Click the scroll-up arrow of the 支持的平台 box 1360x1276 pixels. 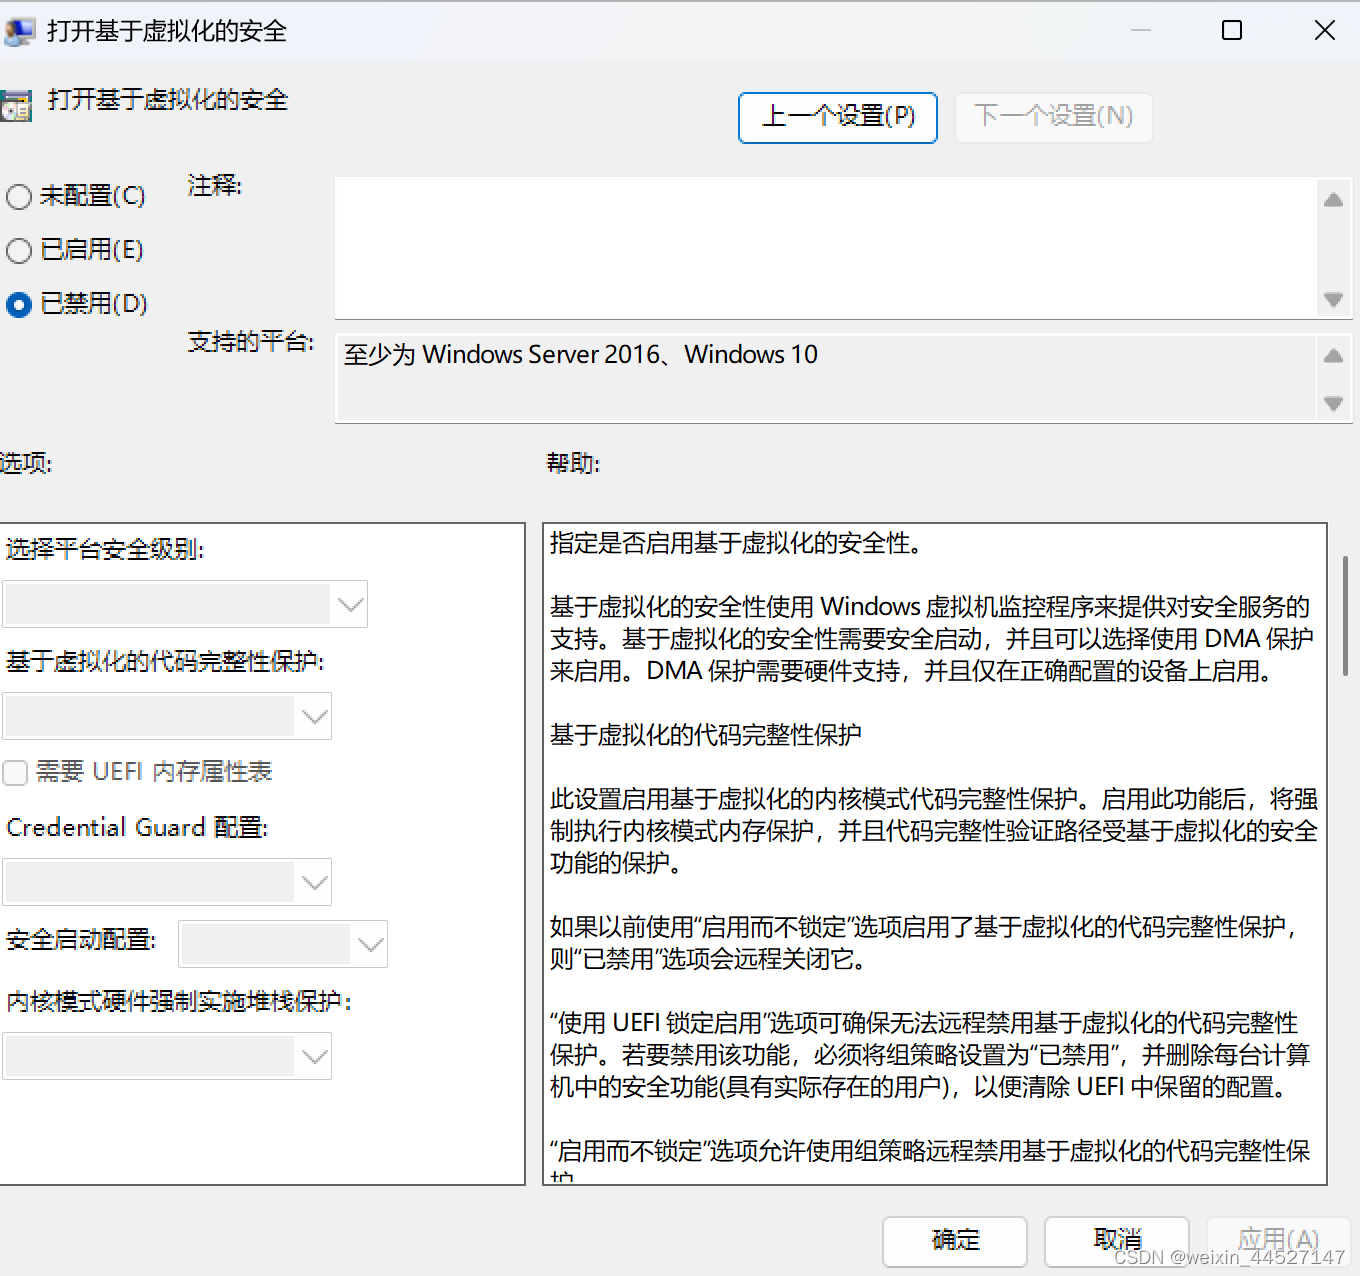[1333, 355]
